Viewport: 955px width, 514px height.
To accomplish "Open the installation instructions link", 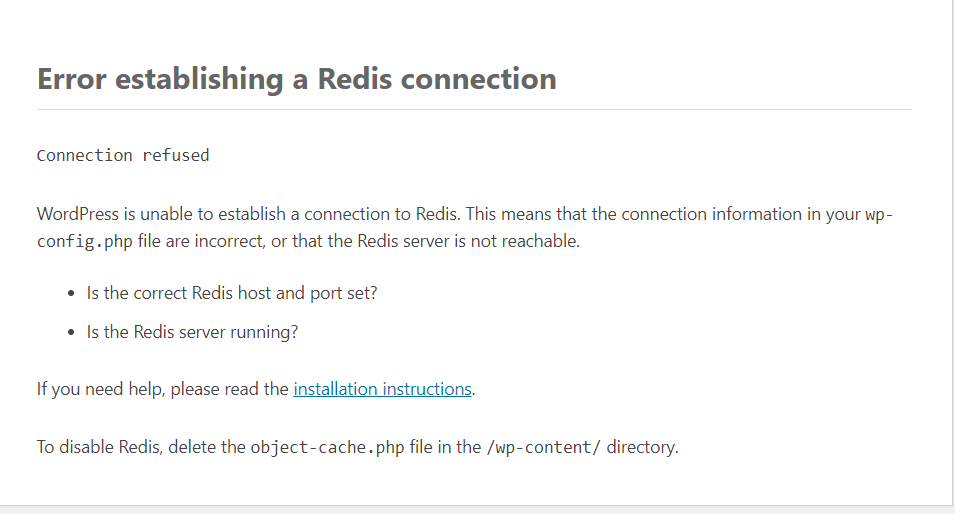I will click(382, 389).
